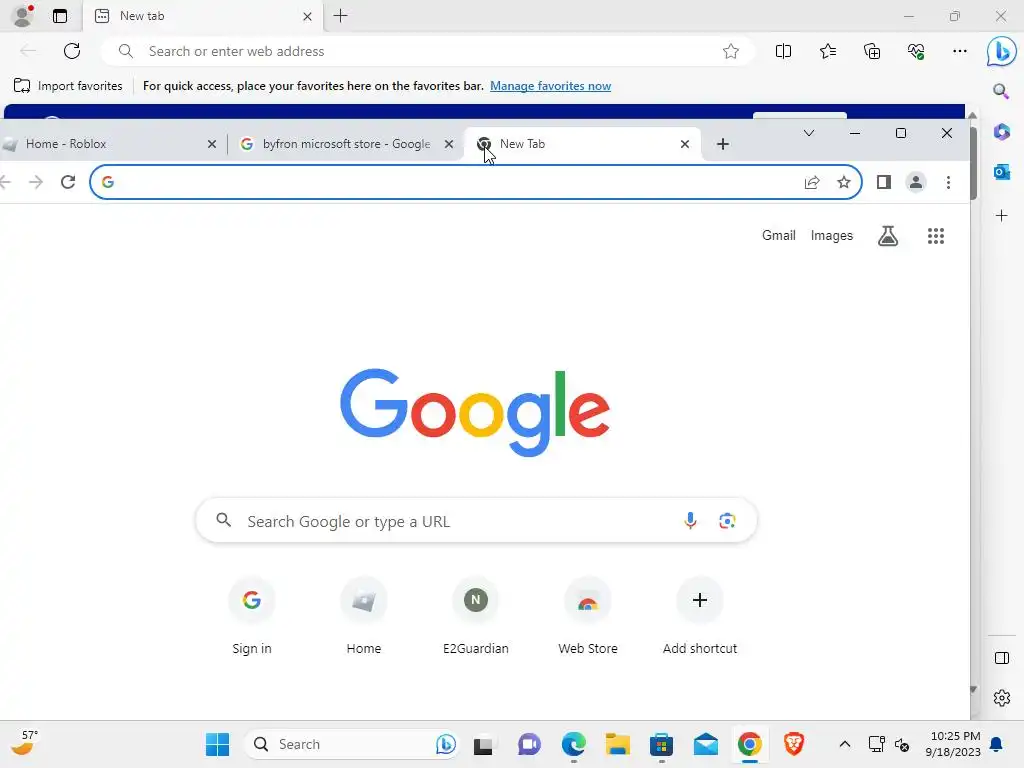Image resolution: width=1024 pixels, height=768 pixels.
Task: Switch to Home - Roblox tab
Action: point(110,144)
